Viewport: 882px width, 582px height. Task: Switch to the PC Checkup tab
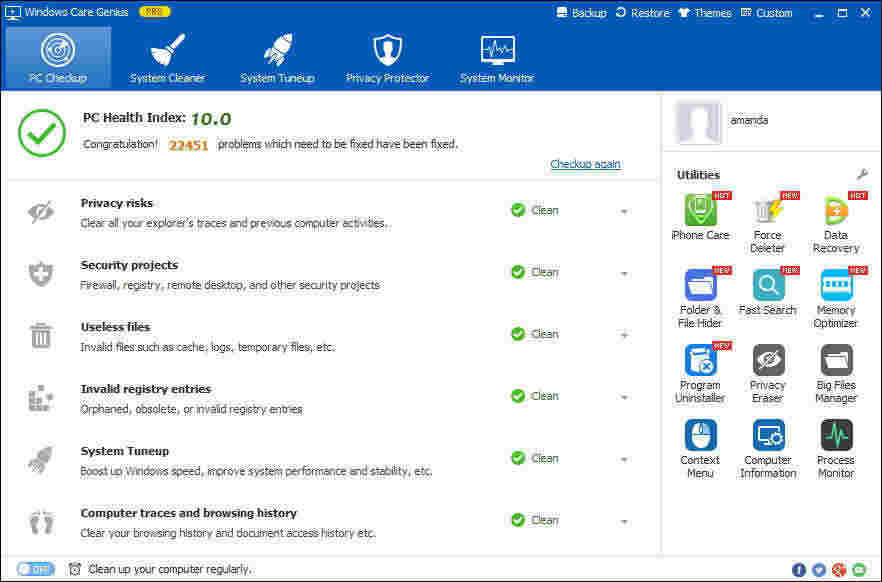point(58,58)
